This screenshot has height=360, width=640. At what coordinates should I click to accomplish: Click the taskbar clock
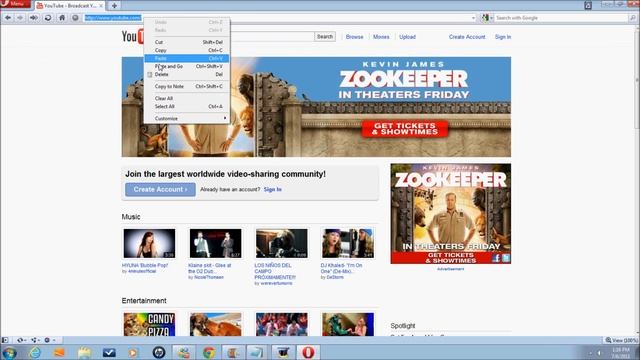pyautogui.click(x=620, y=353)
